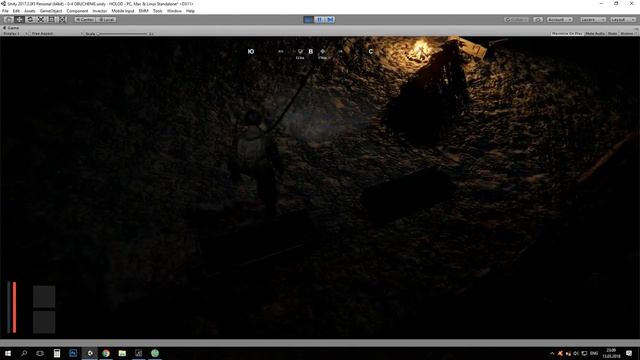The image size is (640, 360).
Task: Open the Gizmos dropdown
Action: [x=628, y=33]
